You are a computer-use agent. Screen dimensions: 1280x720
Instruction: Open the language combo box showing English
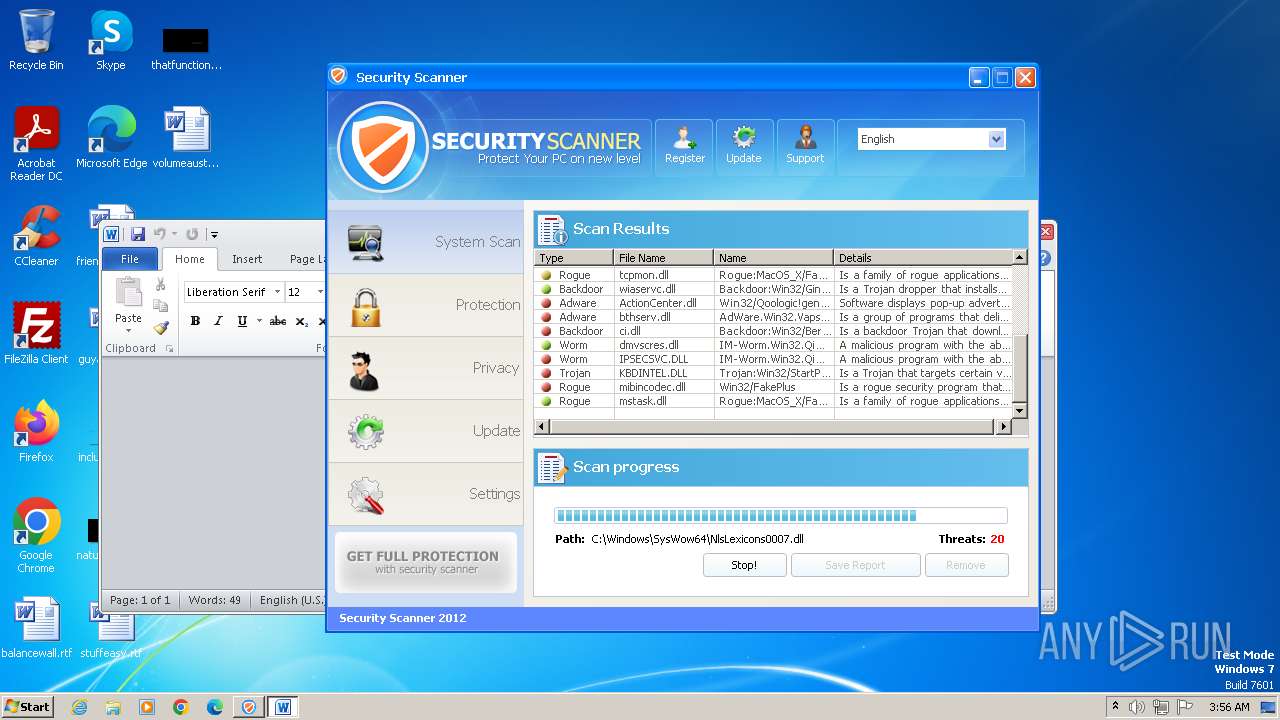931,139
